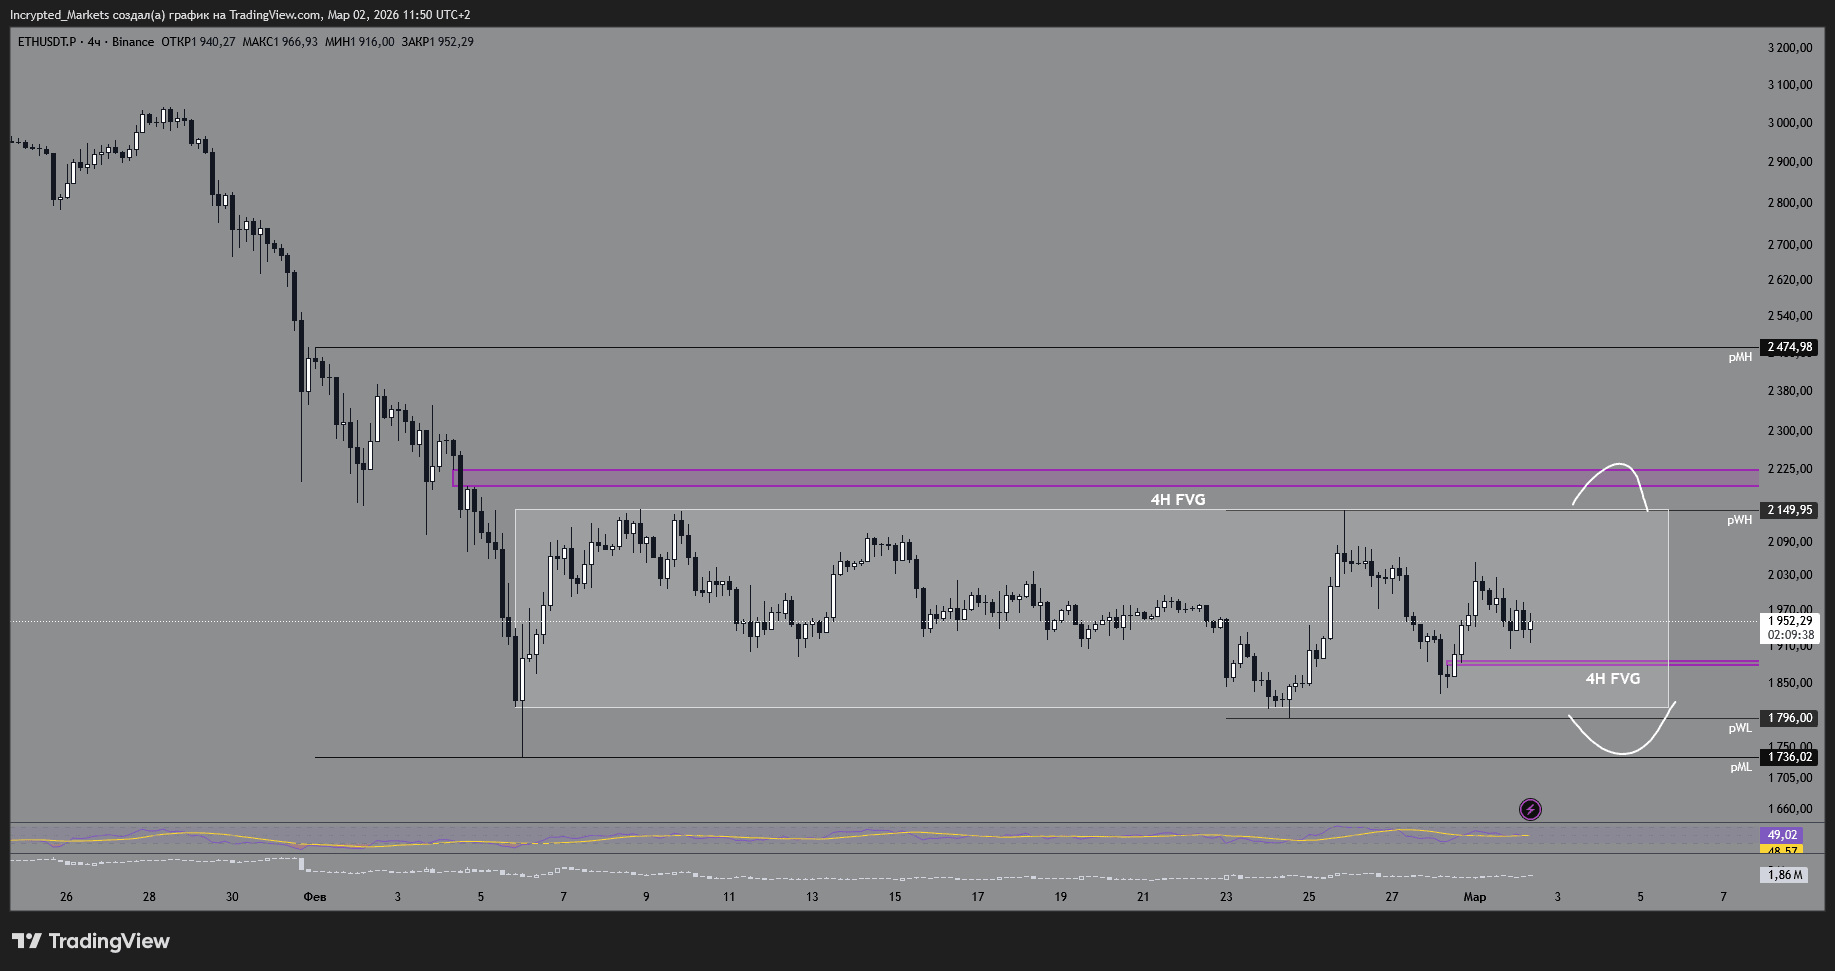Click the 2 474,98 price label

pos(1790,347)
